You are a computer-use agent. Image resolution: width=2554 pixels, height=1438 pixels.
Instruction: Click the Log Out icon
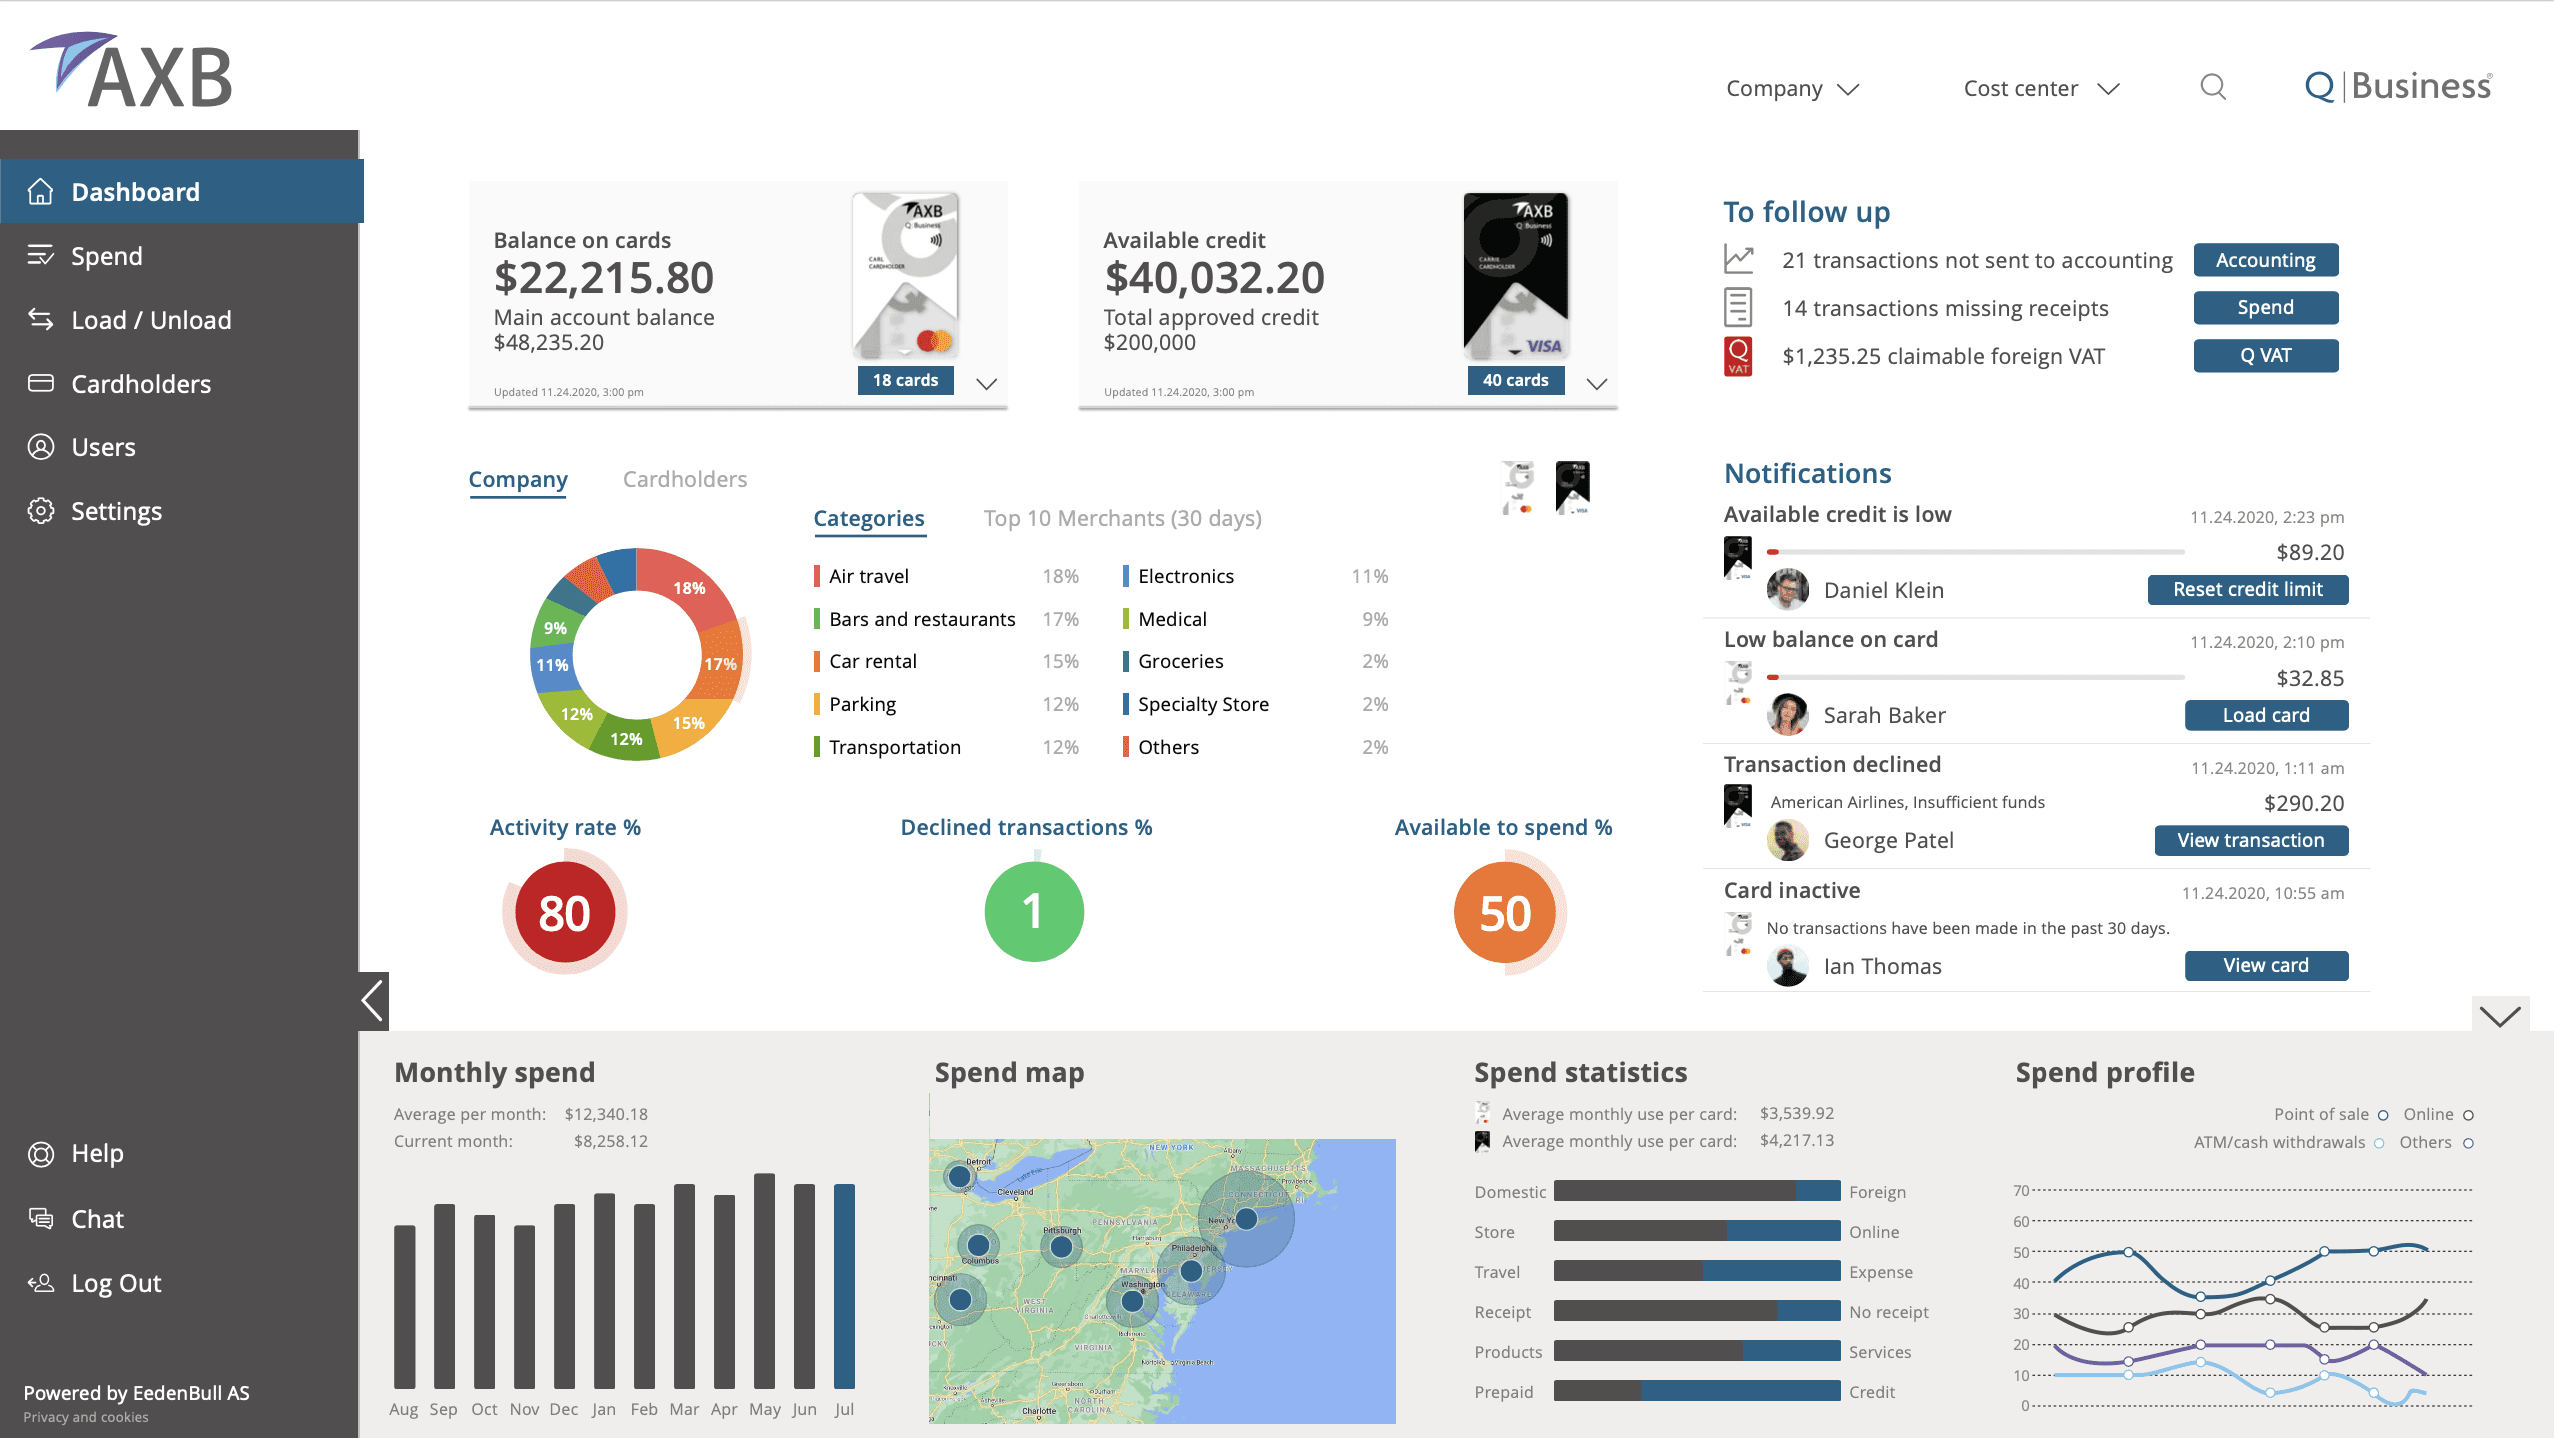pyautogui.click(x=41, y=1283)
